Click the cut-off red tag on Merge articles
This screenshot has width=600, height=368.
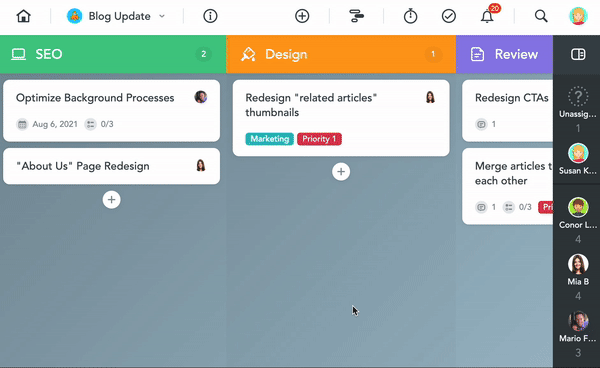click(546, 207)
